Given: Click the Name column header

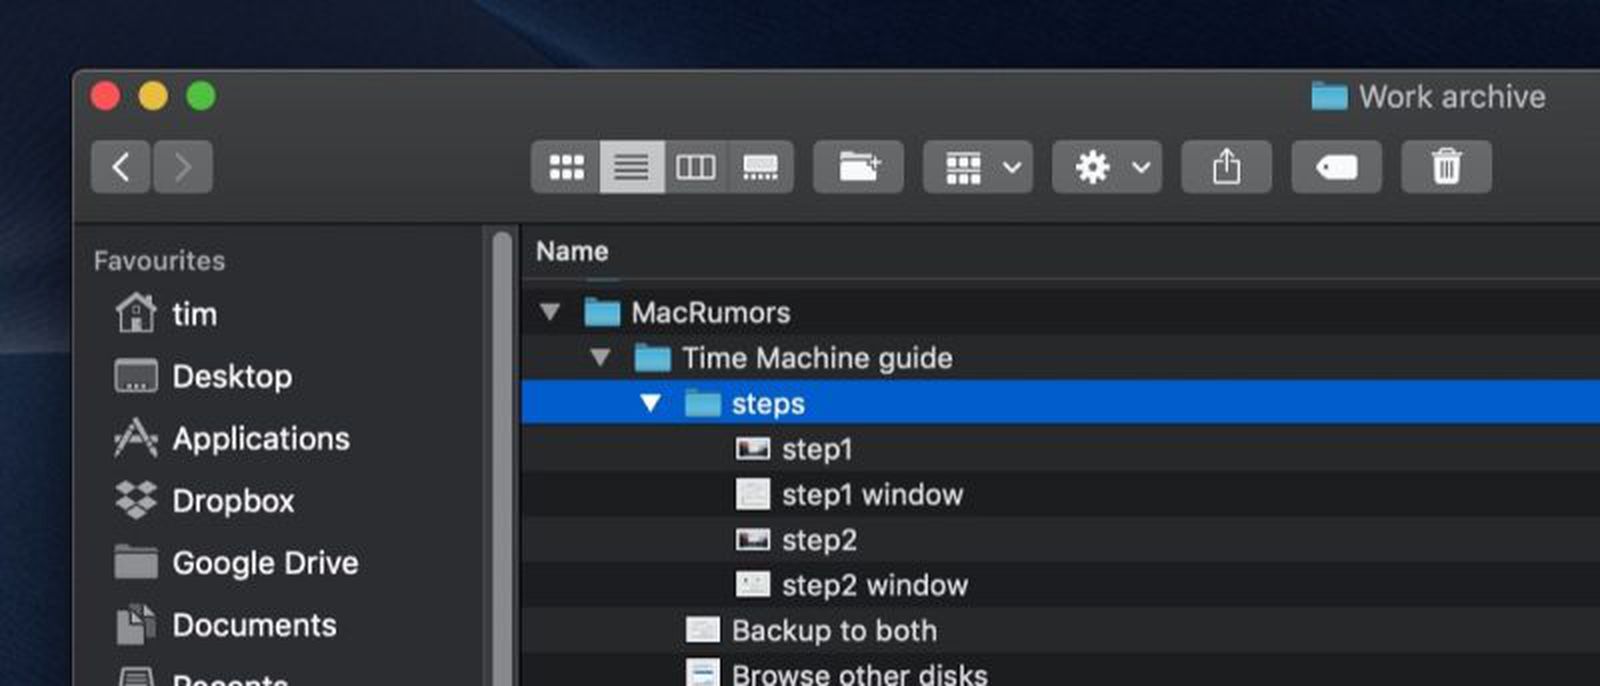Looking at the screenshot, I should 572,252.
